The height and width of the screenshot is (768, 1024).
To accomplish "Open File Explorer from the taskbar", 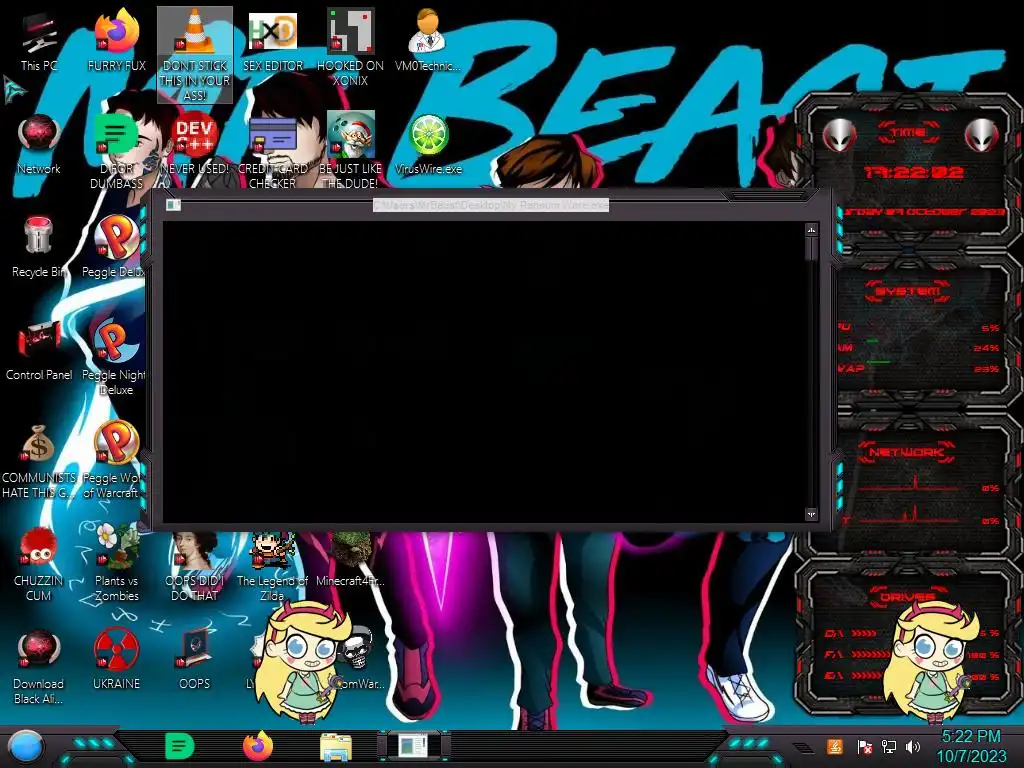I will click(336, 747).
